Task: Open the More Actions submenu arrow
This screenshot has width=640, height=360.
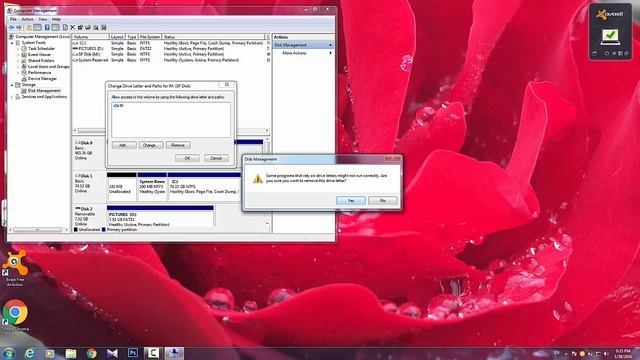Action: coord(331,53)
